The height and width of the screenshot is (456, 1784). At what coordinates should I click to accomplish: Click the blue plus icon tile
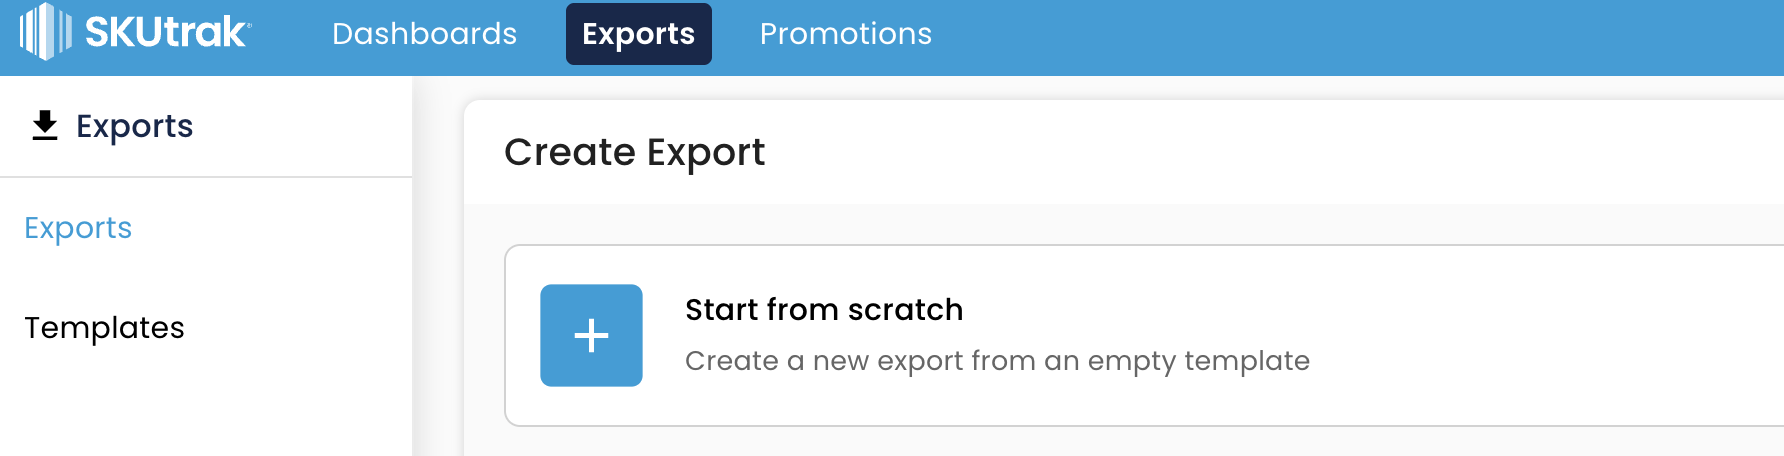(x=591, y=335)
